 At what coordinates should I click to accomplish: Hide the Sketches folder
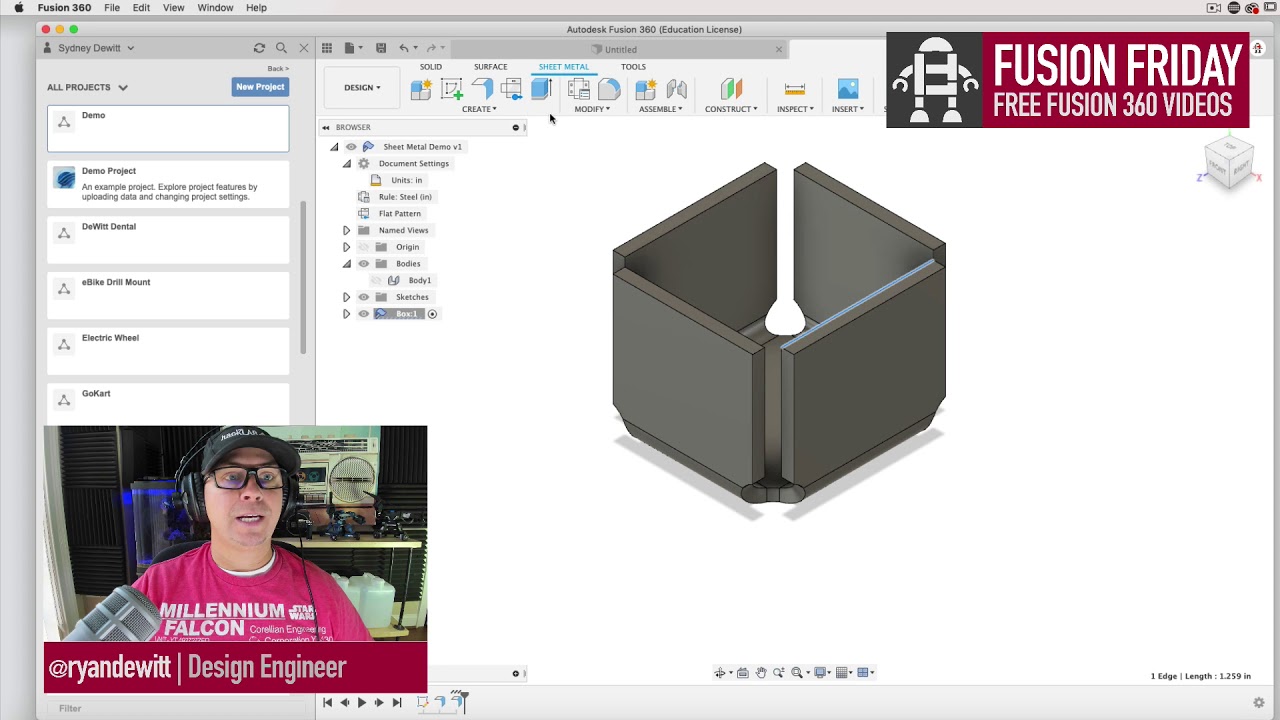coord(364,297)
